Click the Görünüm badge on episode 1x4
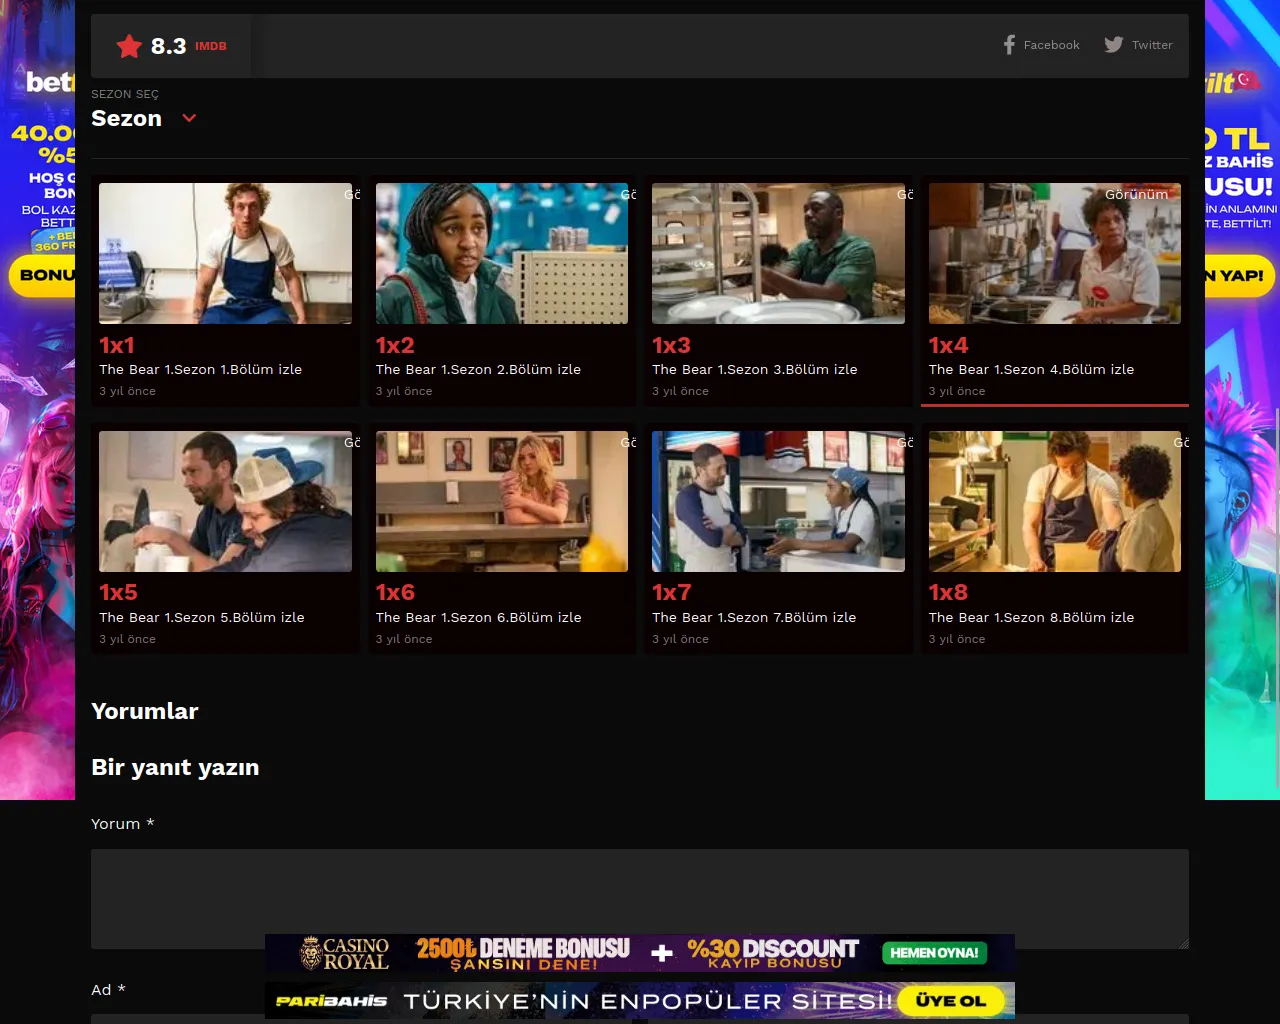 (1136, 194)
